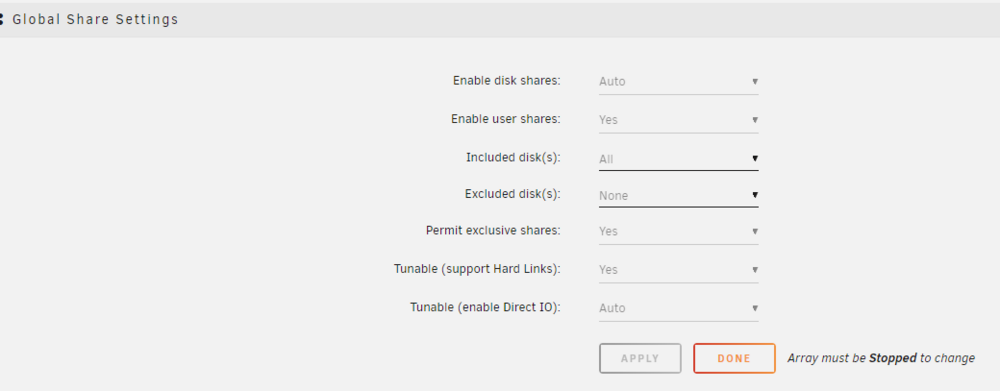
Task: Click the Tunable (support Hard Links) label
Action: (x=477, y=269)
